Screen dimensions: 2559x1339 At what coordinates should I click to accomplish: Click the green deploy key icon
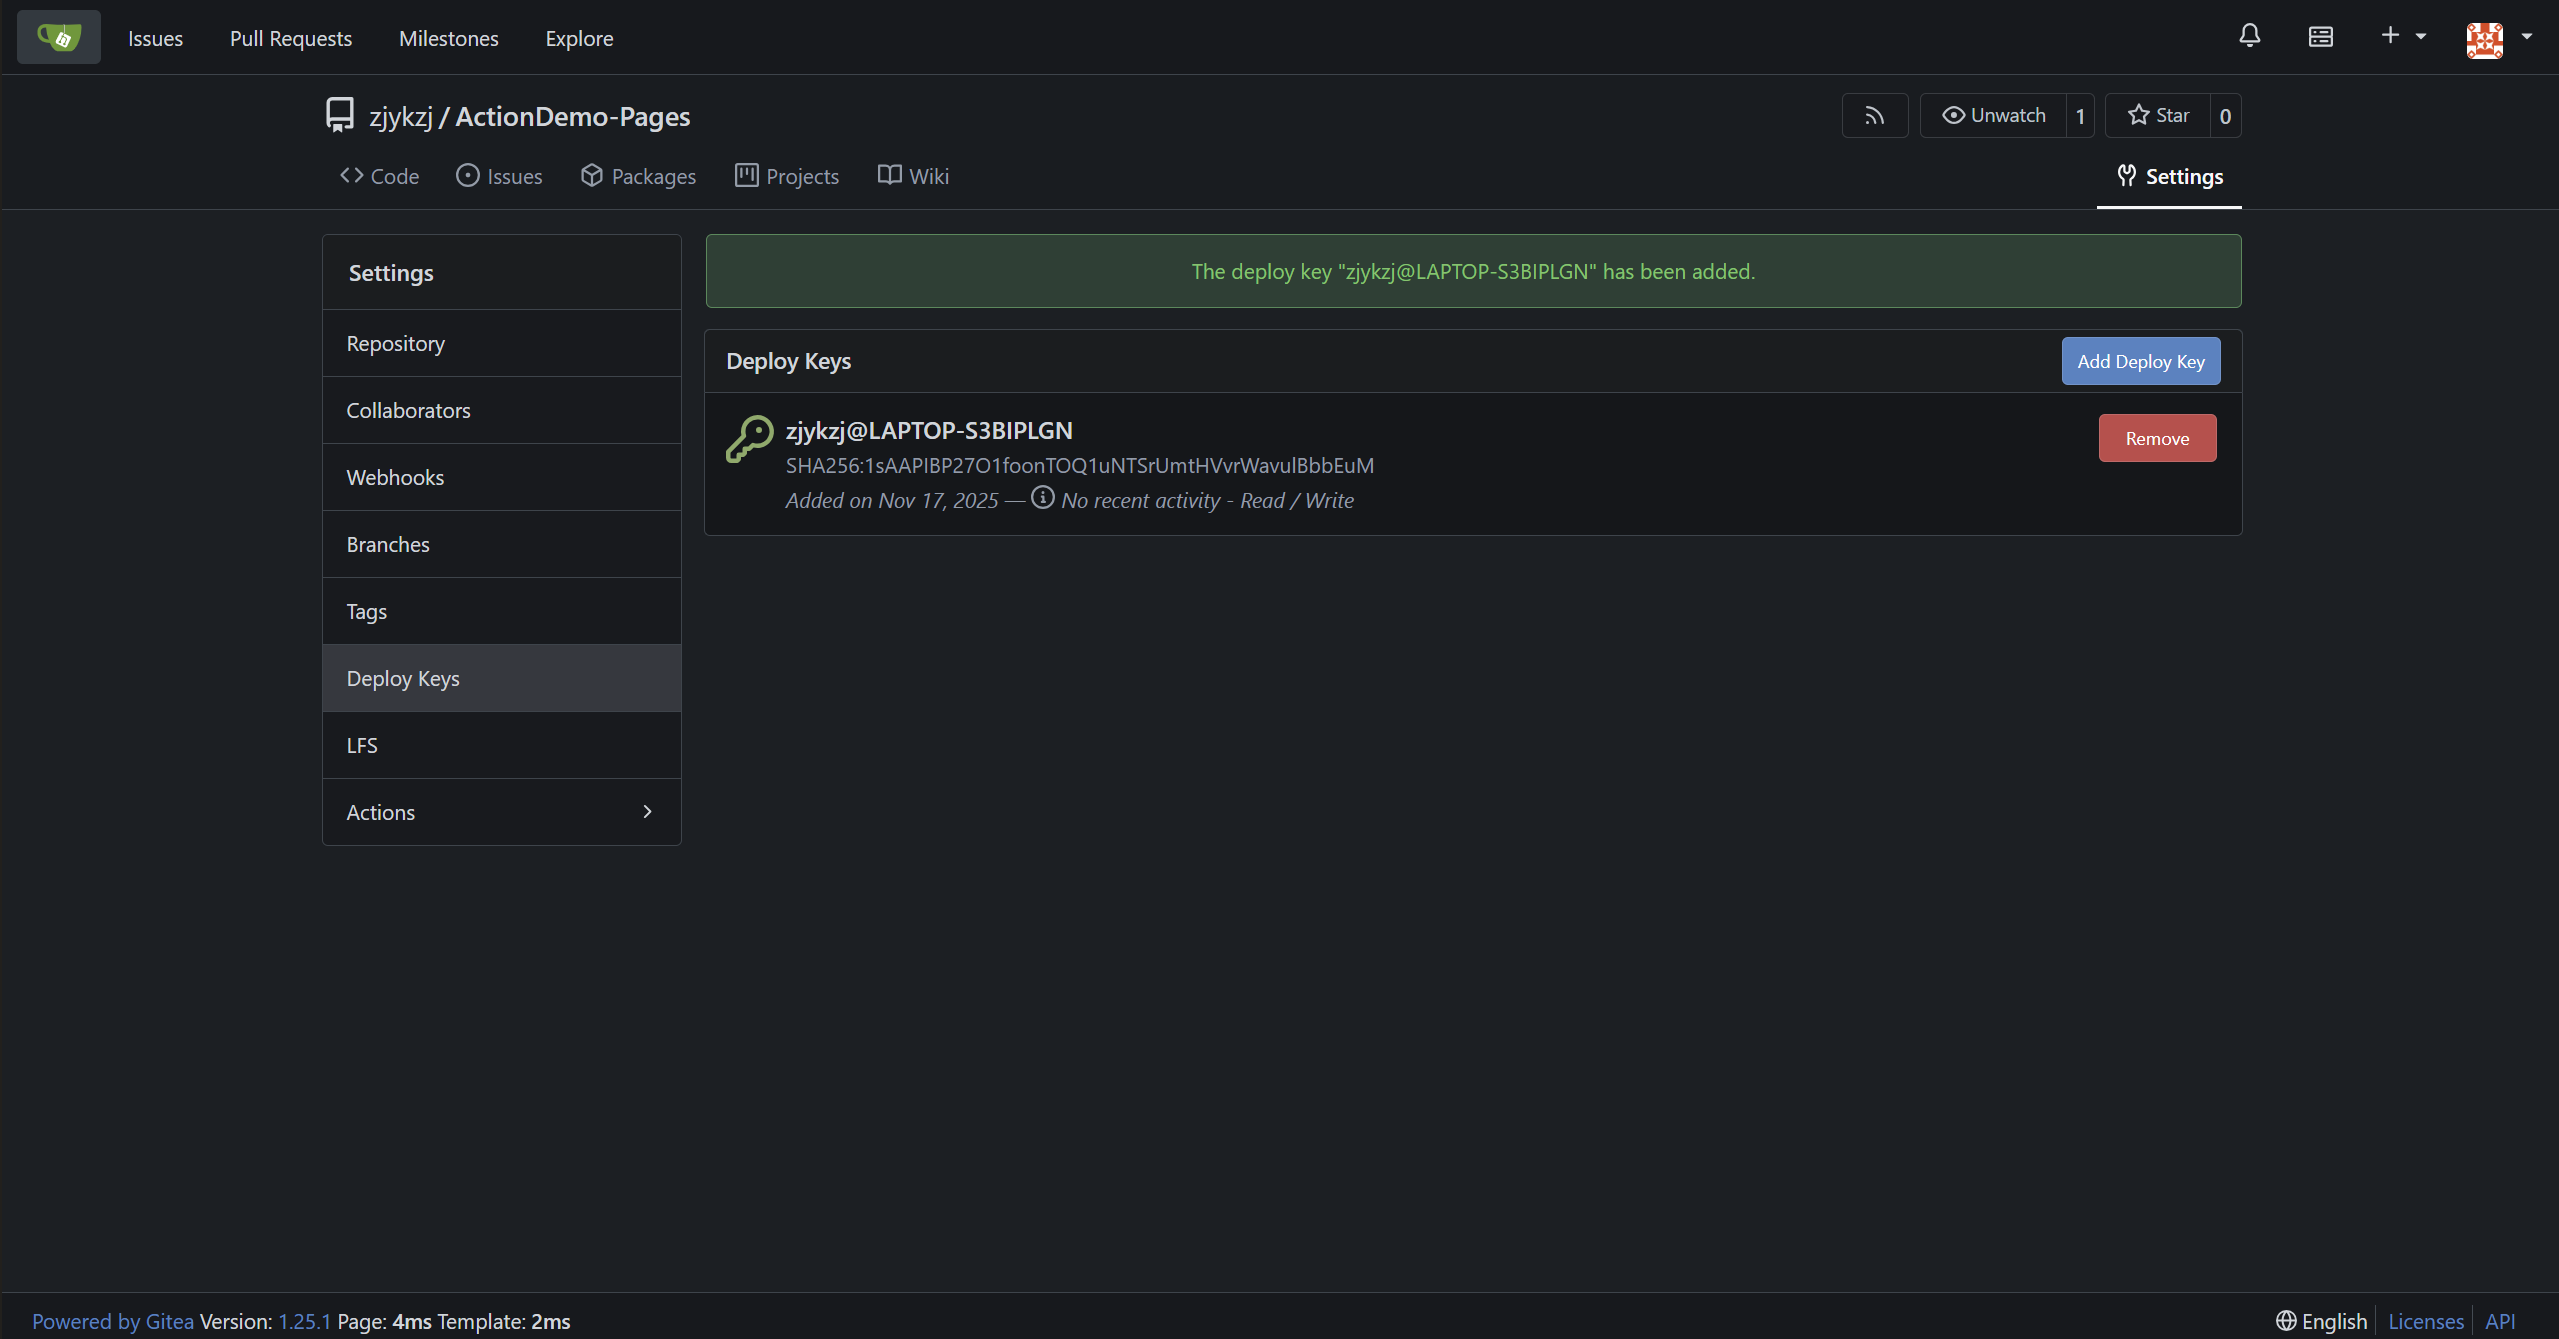point(749,439)
